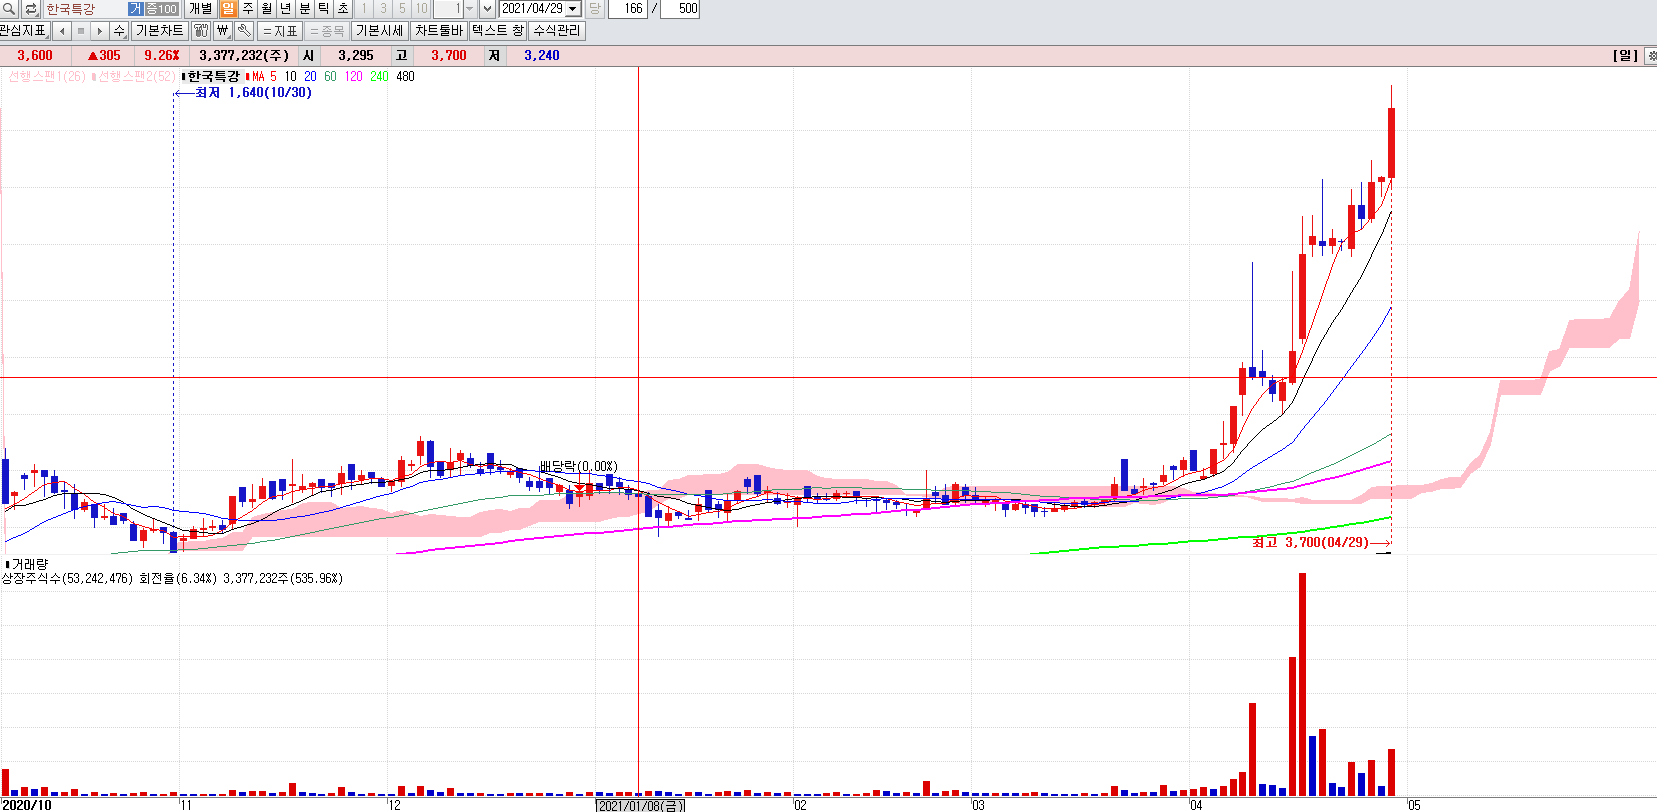Click the next (right arrow) playback icon
This screenshot has width=1657, height=812.
[x=100, y=31]
